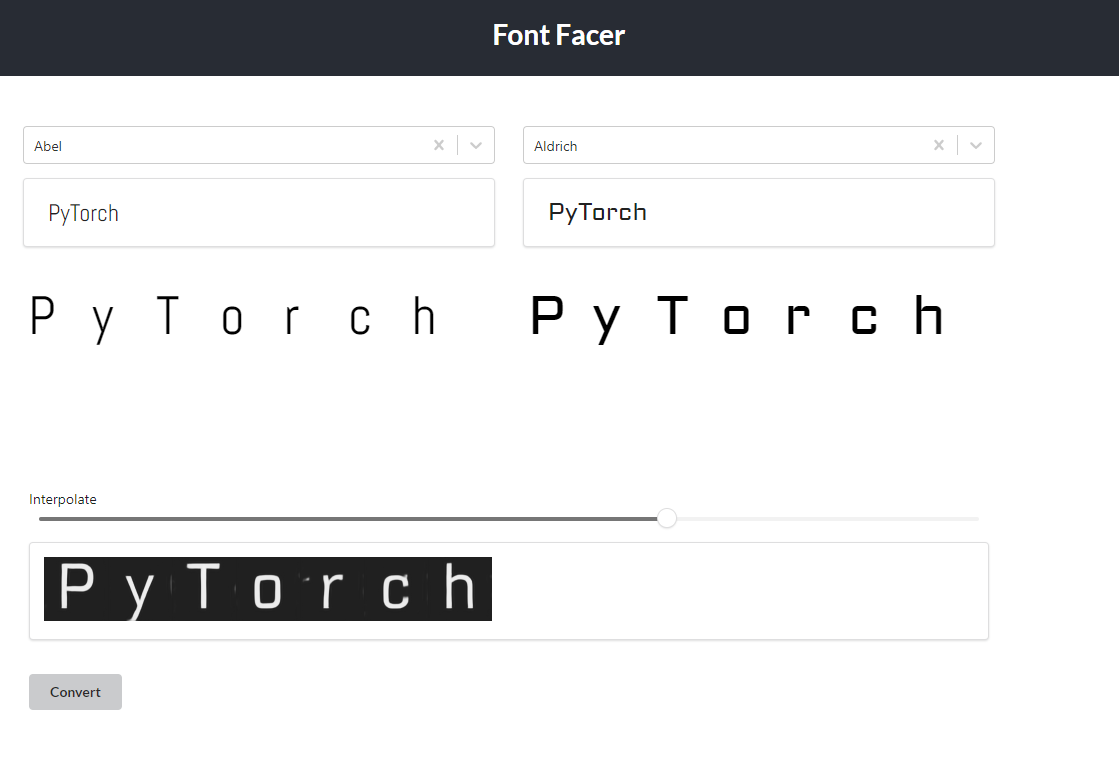Viewport: 1119px width, 783px height.
Task: Open the Abel font combo box
Action: click(x=258, y=146)
